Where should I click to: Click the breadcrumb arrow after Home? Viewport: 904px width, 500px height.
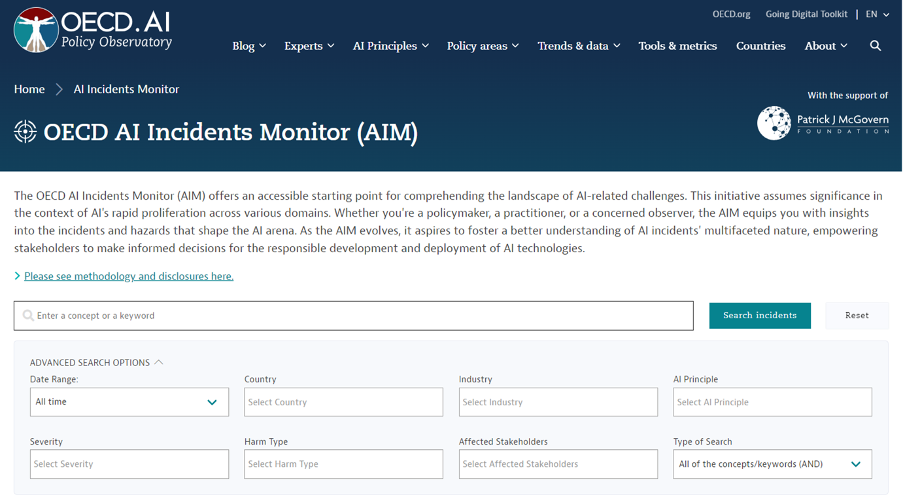click(59, 89)
